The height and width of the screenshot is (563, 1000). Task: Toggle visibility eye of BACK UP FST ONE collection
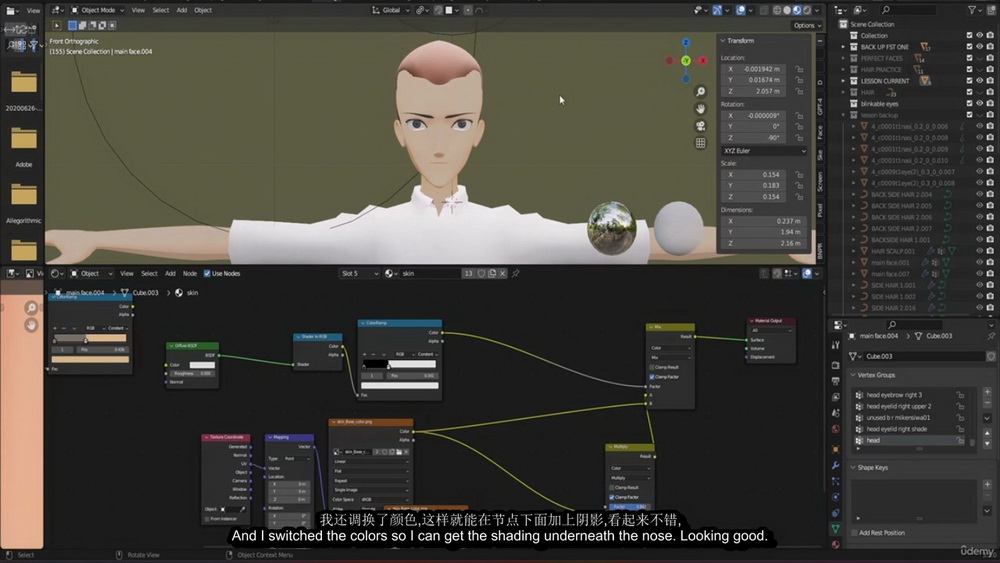pyautogui.click(x=980, y=47)
